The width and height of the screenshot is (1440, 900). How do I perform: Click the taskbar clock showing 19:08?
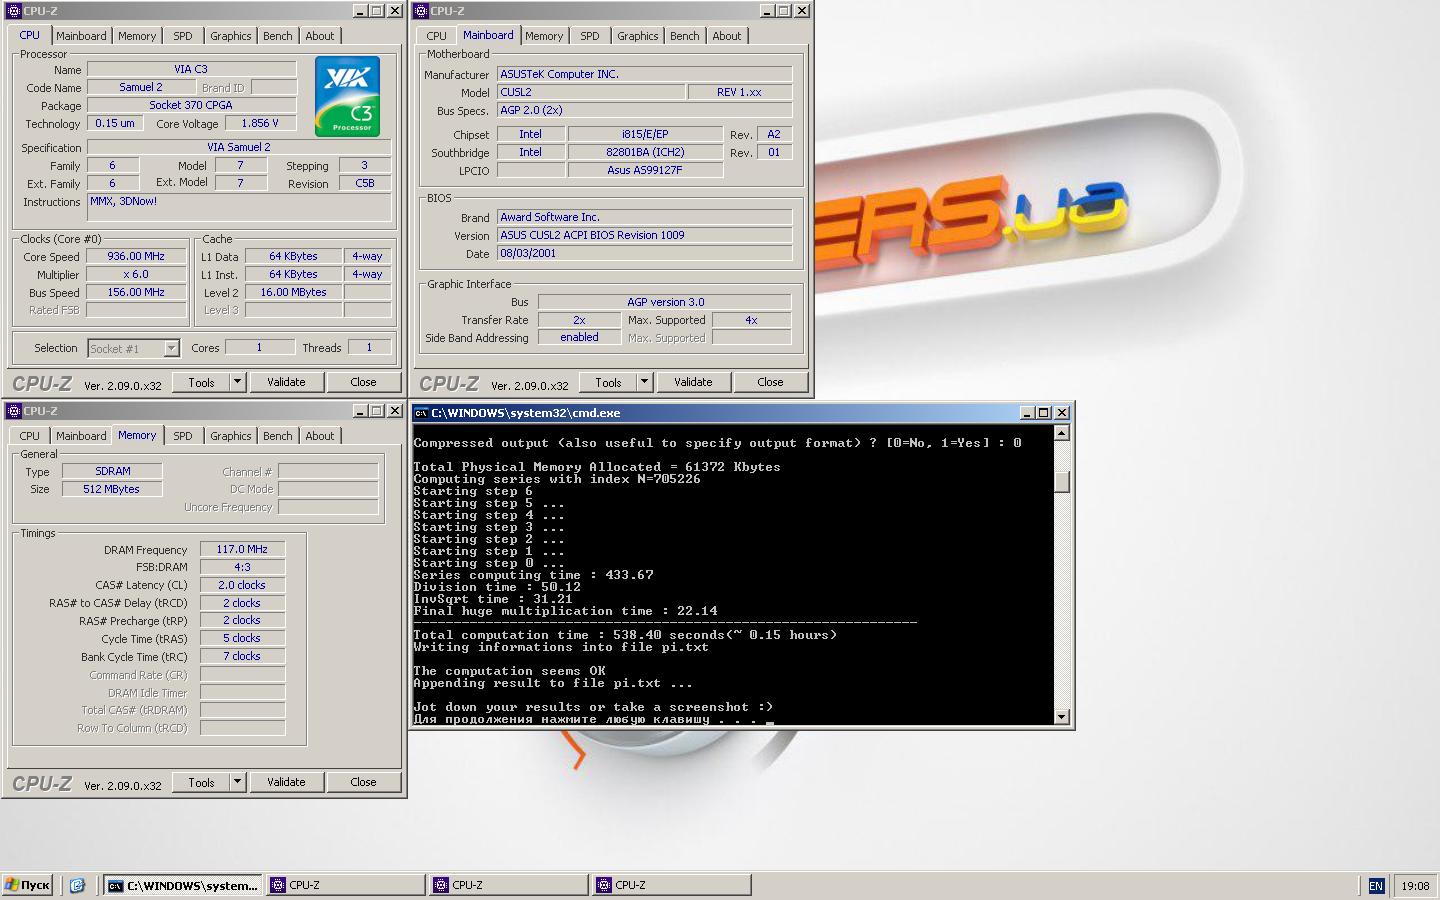1415,885
